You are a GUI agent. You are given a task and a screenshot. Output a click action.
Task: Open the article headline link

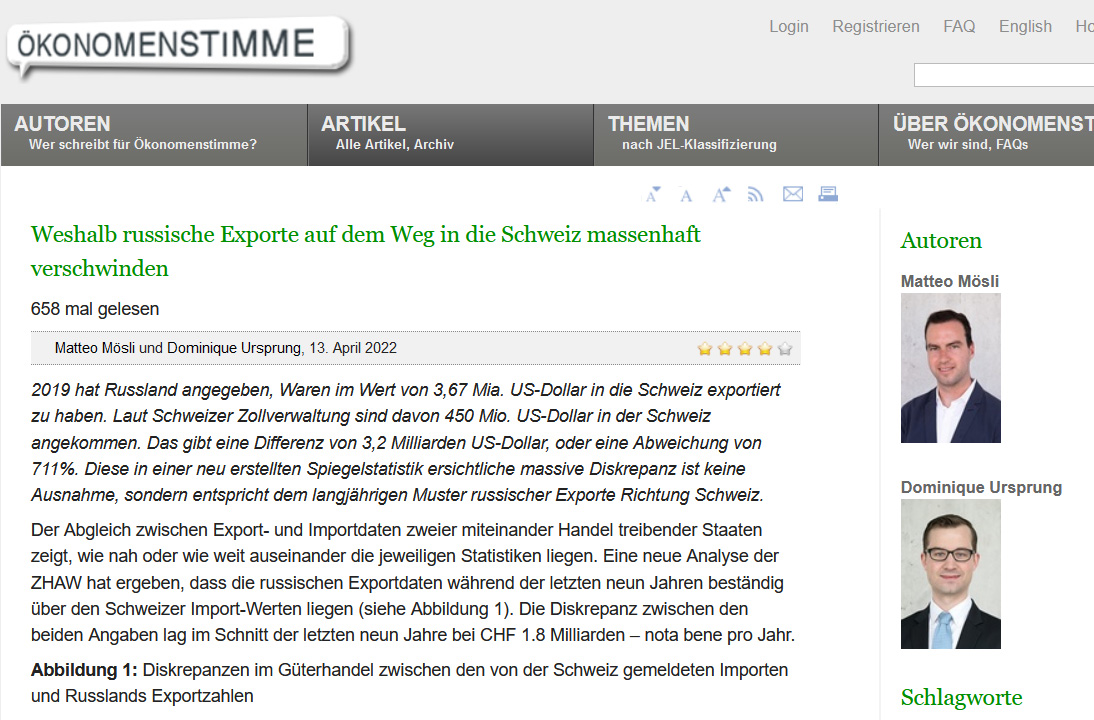coord(366,251)
